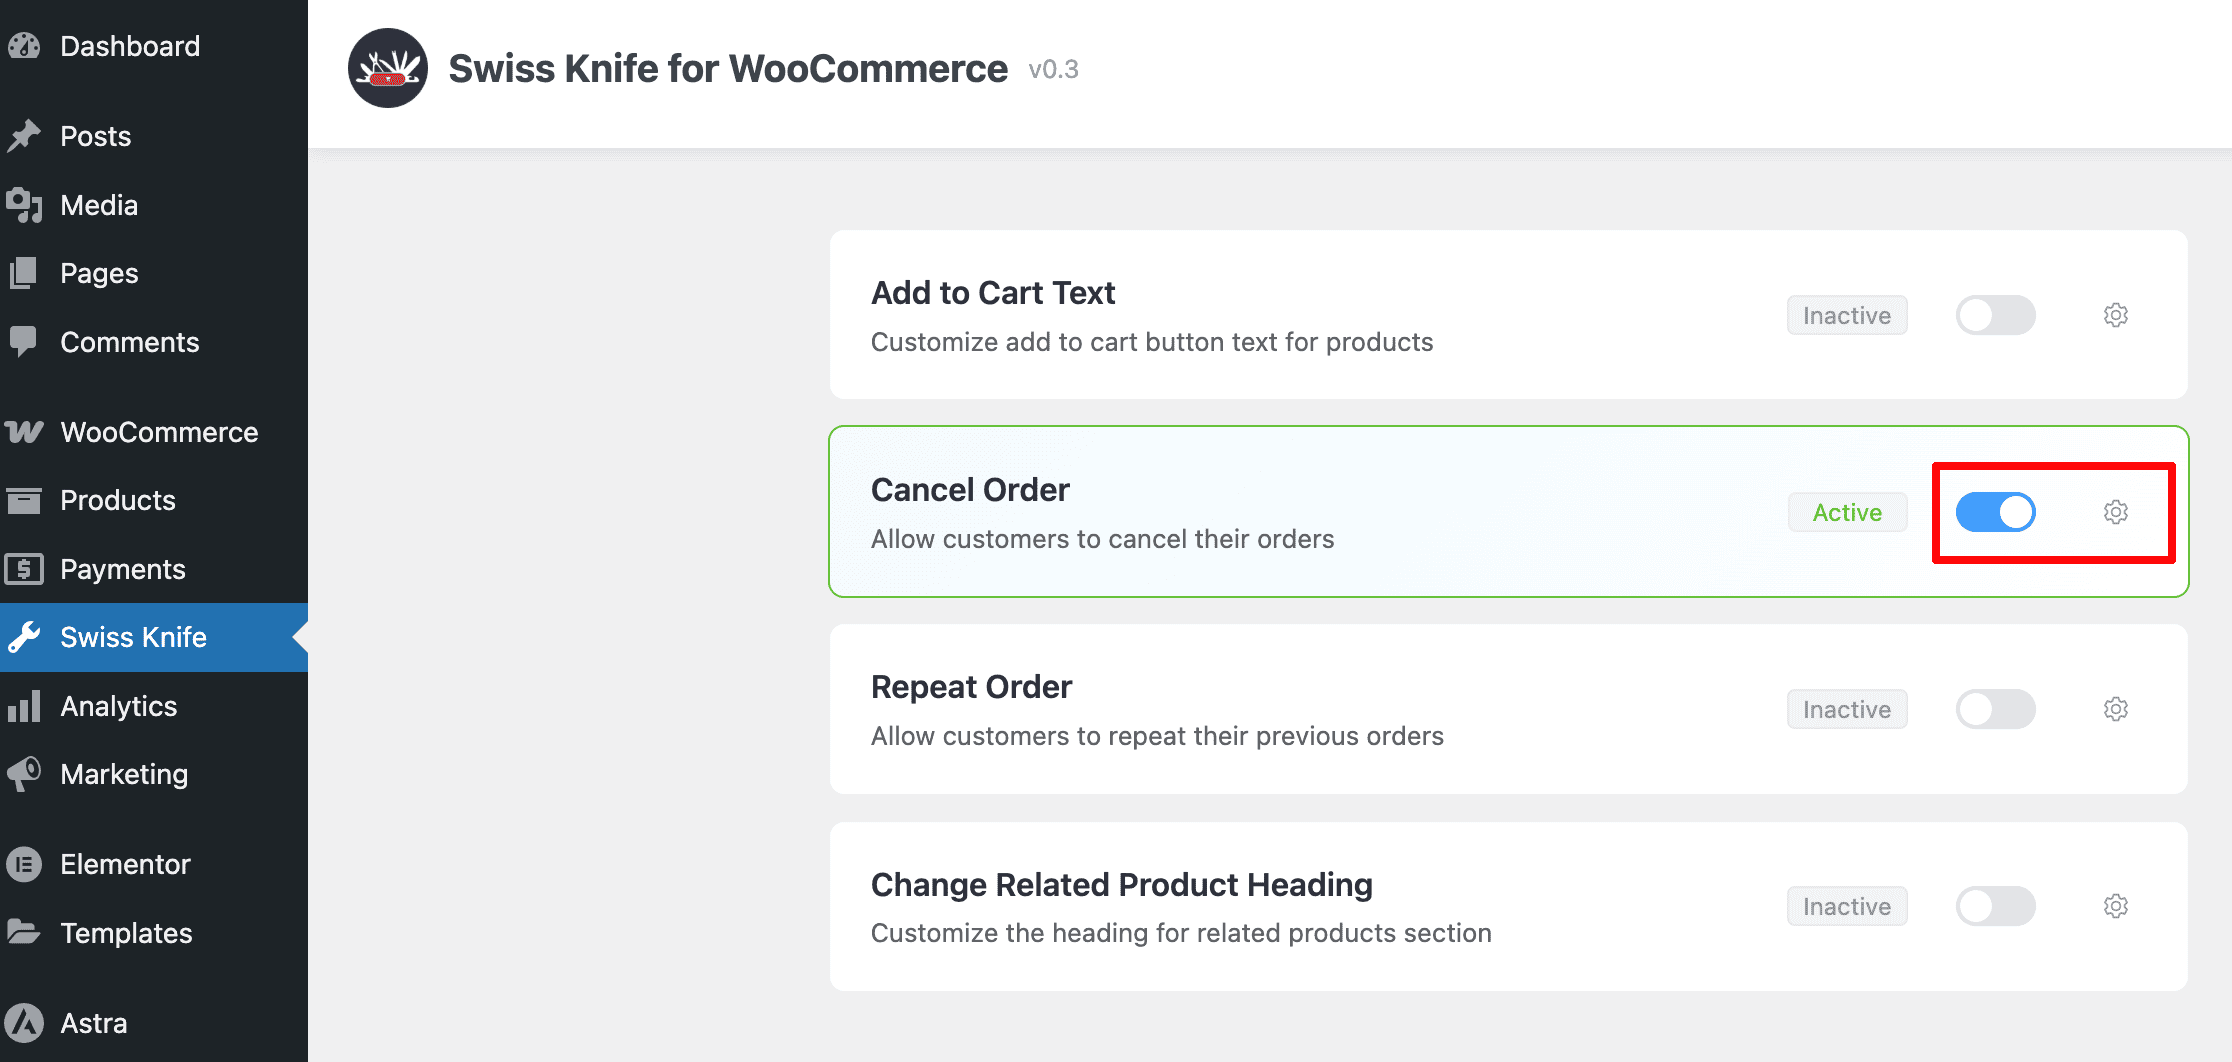Disable the Cancel Order toggle
Viewport: 2232px width, 1062px height.
(x=1995, y=512)
